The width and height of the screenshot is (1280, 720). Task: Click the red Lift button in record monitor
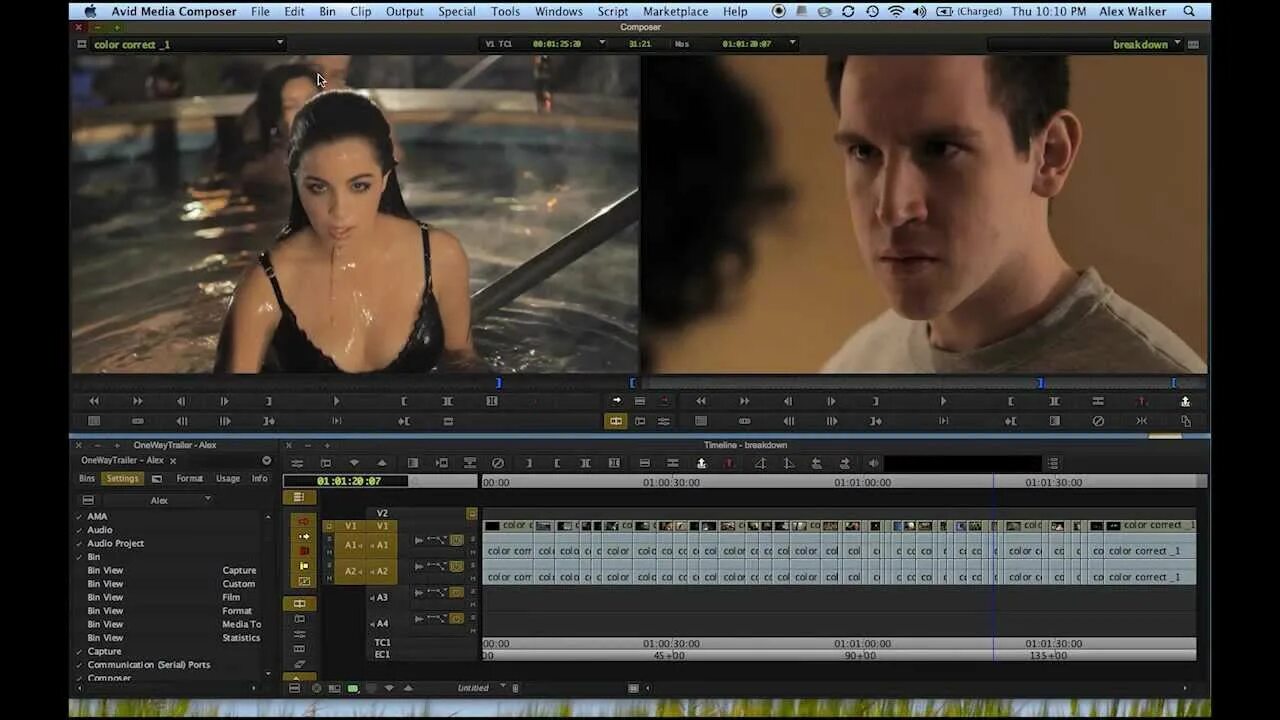[1141, 401]
